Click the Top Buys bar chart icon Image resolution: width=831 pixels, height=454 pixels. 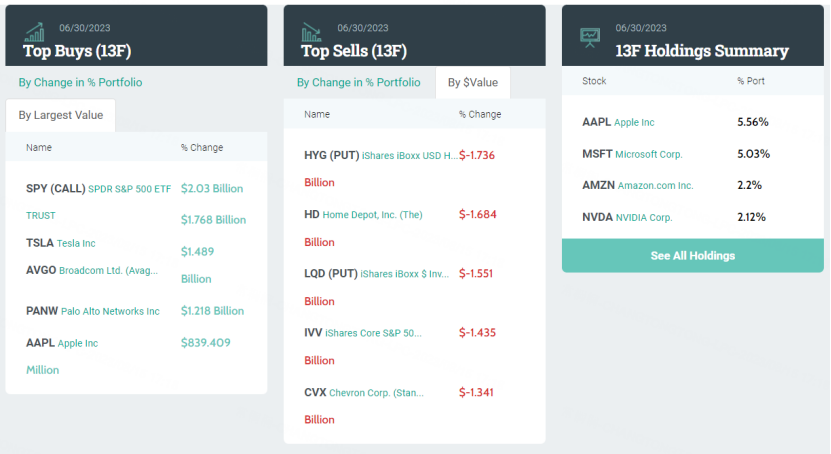point(34,34)
